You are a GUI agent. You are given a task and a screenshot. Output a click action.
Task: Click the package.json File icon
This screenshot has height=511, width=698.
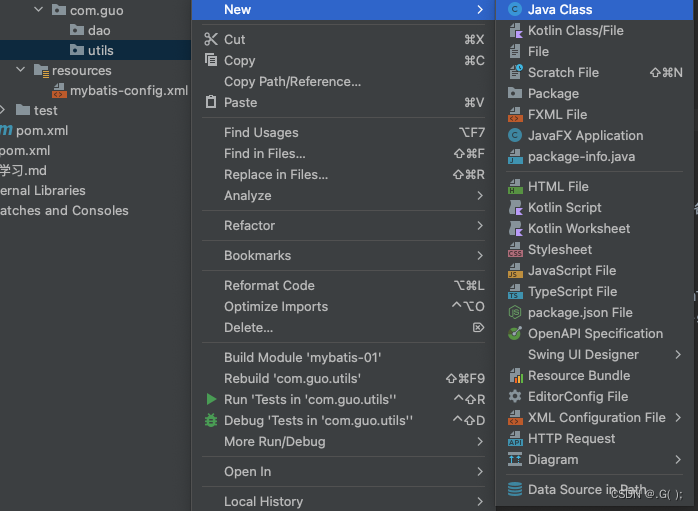coord(515,312)
